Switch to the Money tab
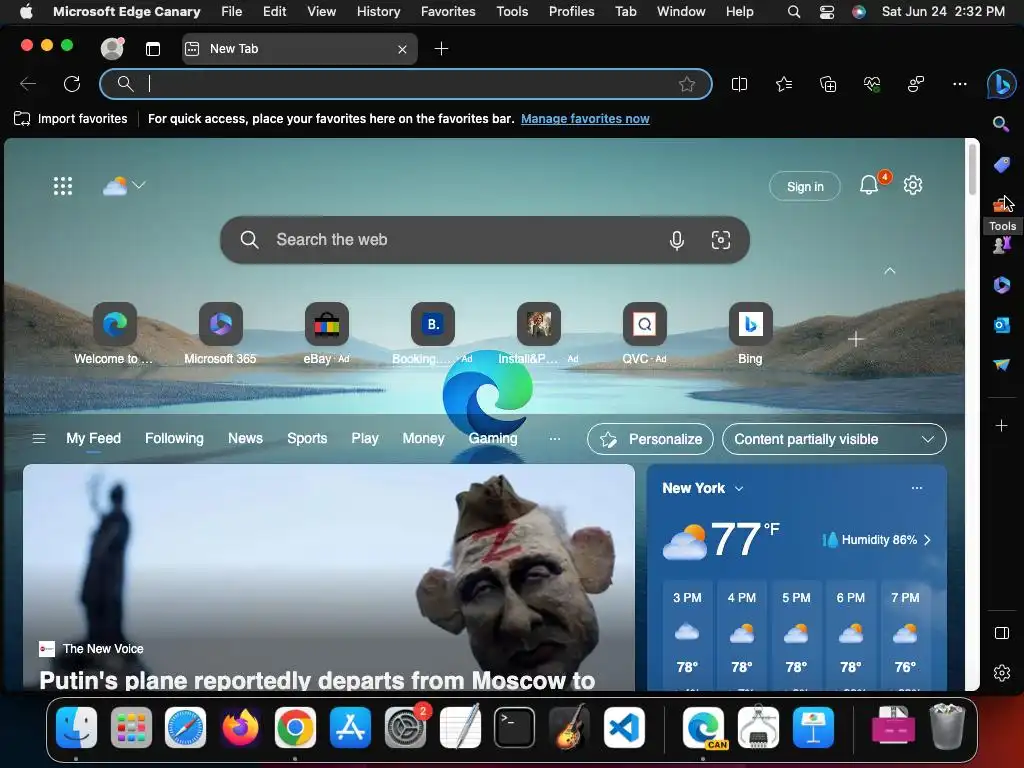 point(423,439)
